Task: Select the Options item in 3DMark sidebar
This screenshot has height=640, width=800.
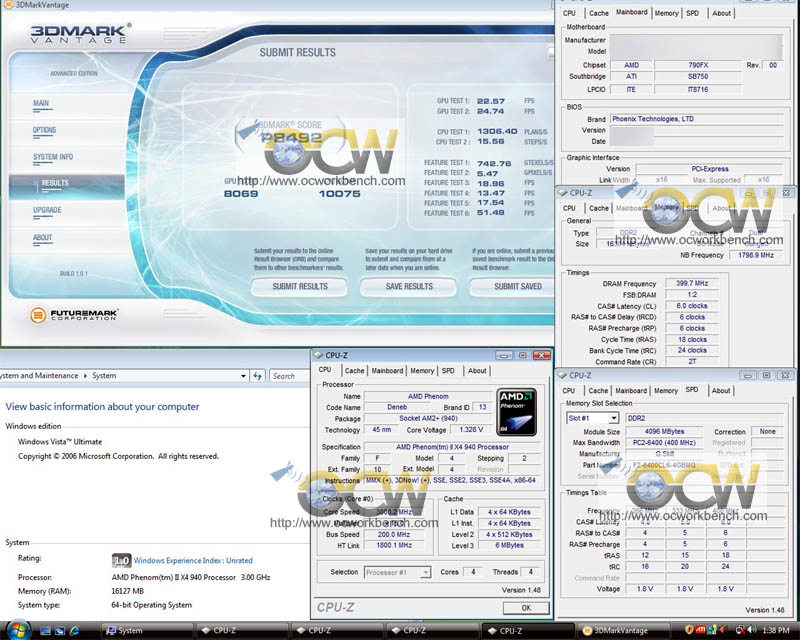Action: [x=44, y=130]
